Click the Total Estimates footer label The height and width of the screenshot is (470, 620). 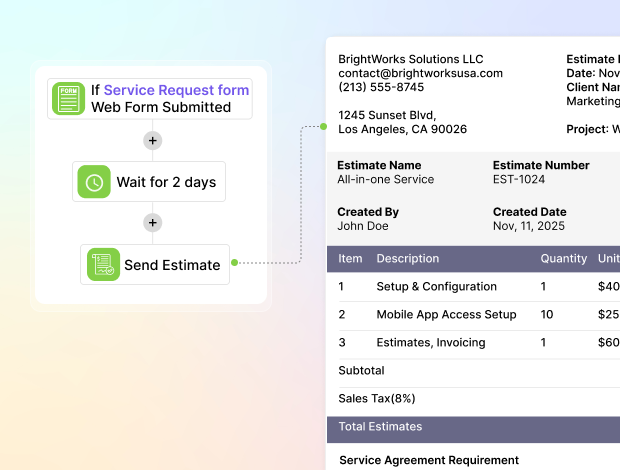pyautogui.click(x=380, y=427)
